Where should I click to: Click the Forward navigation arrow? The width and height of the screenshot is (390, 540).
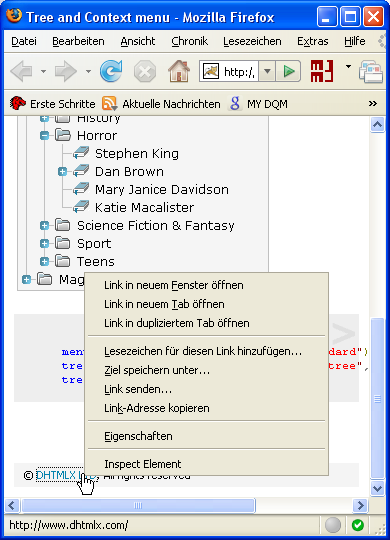point(65,71)
